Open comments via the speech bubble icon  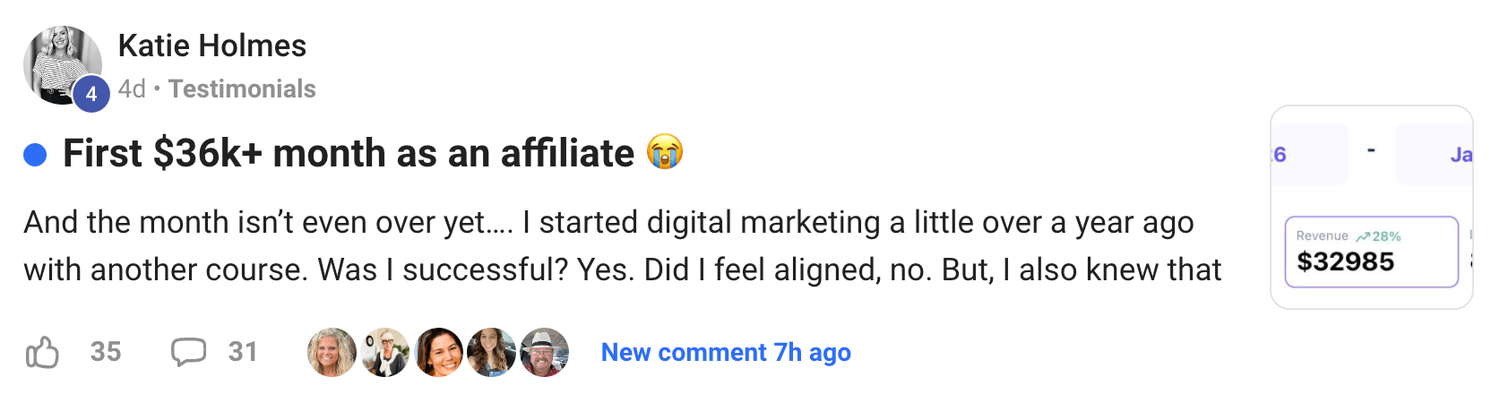[188, 352]
